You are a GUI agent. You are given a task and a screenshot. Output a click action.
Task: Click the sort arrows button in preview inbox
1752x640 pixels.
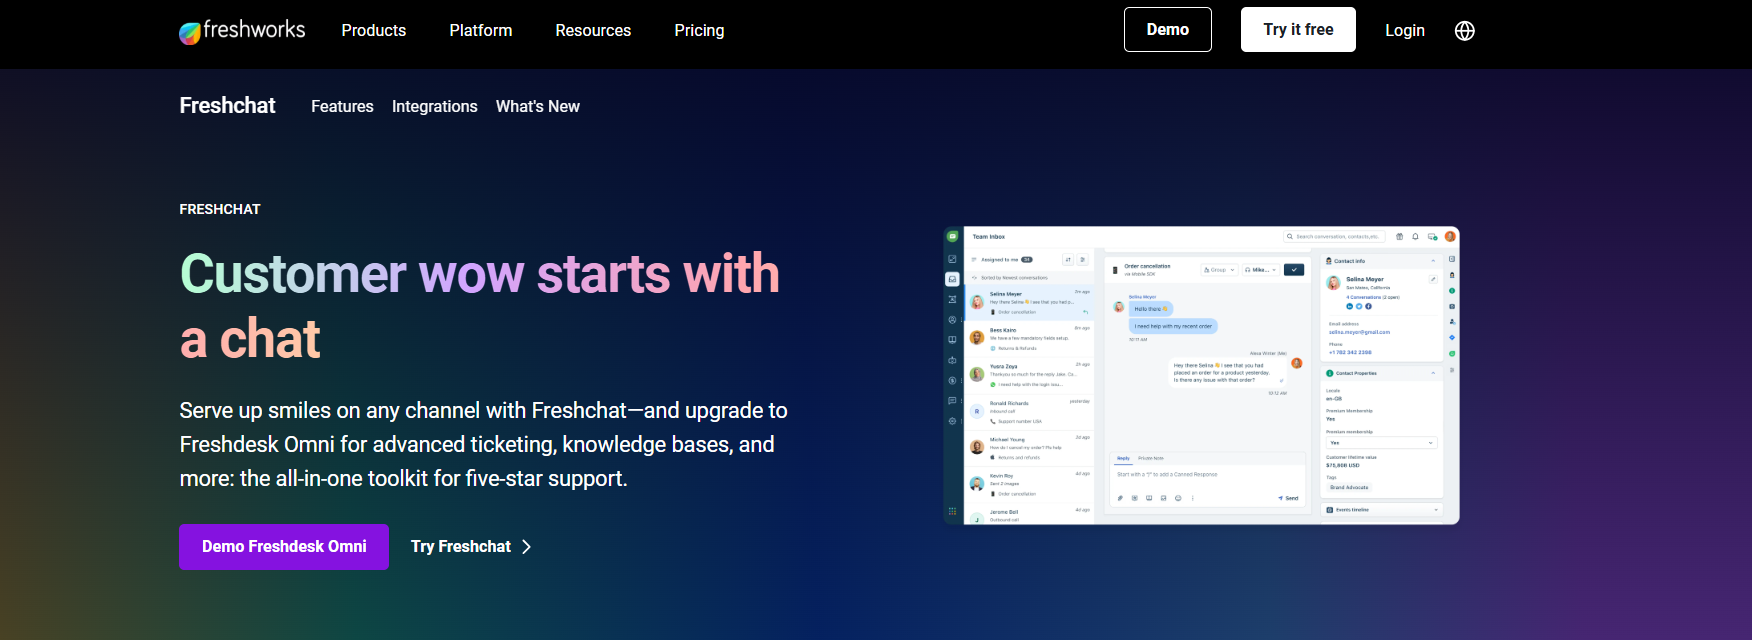coord(1068,259)
